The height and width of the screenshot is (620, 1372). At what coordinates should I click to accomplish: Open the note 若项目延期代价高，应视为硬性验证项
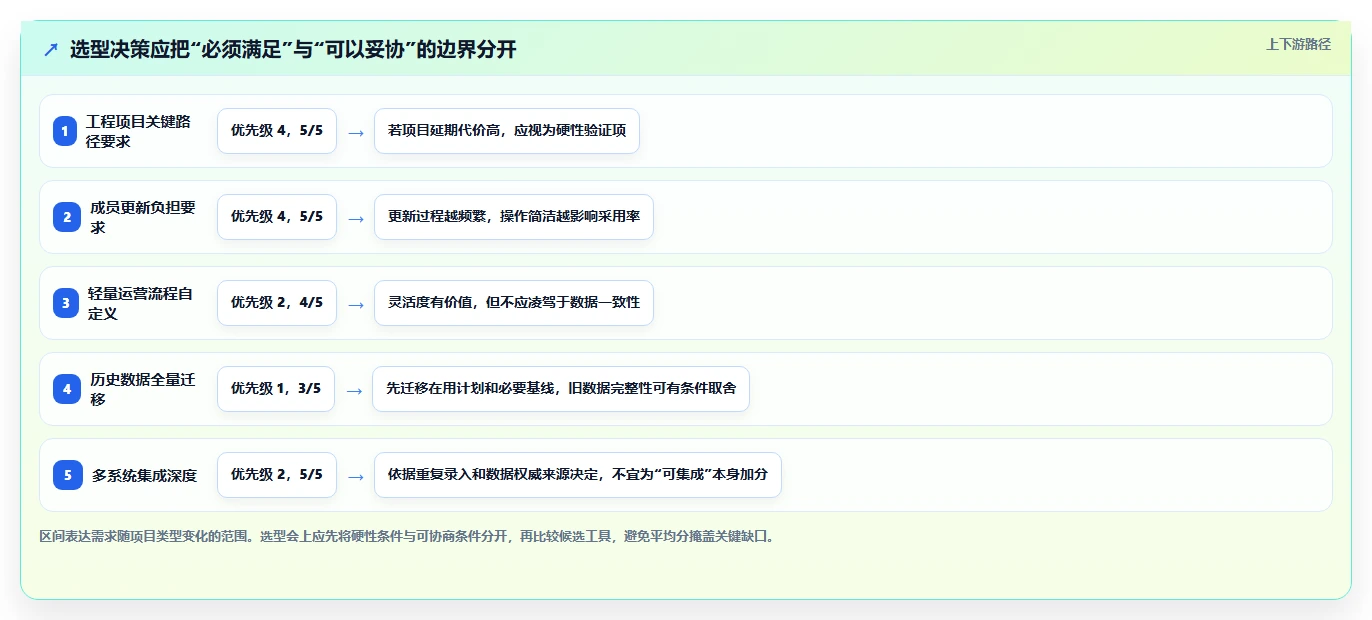click(507, 131)
